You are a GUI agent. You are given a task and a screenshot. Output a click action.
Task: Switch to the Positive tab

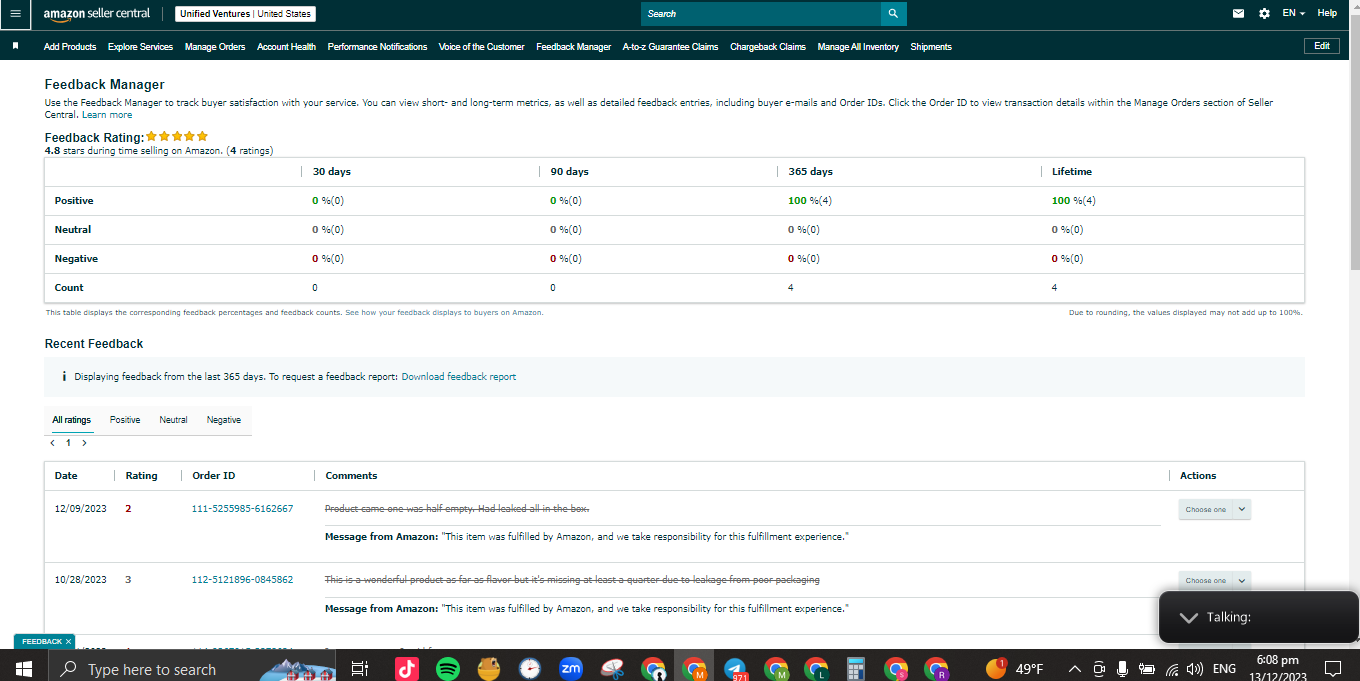click(x=125, y=420)
